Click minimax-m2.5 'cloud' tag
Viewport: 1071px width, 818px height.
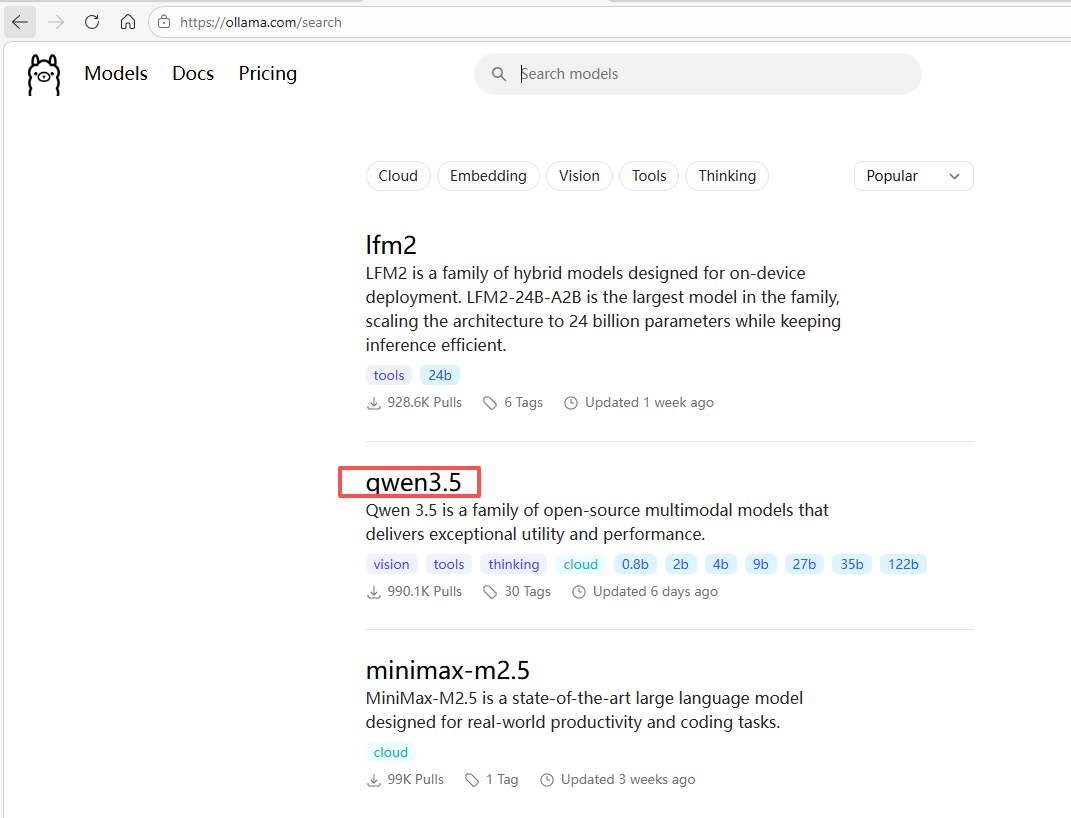[391, 752]
